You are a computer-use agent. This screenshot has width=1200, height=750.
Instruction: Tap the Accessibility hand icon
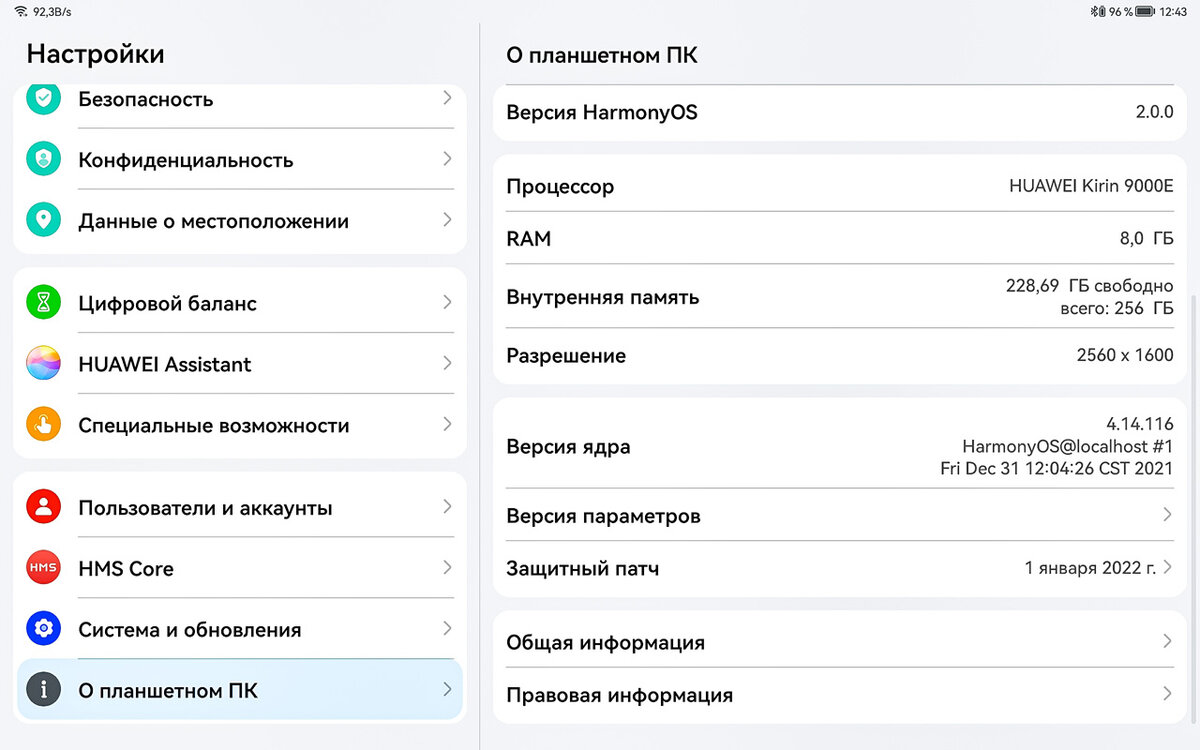tap(43, 425)
